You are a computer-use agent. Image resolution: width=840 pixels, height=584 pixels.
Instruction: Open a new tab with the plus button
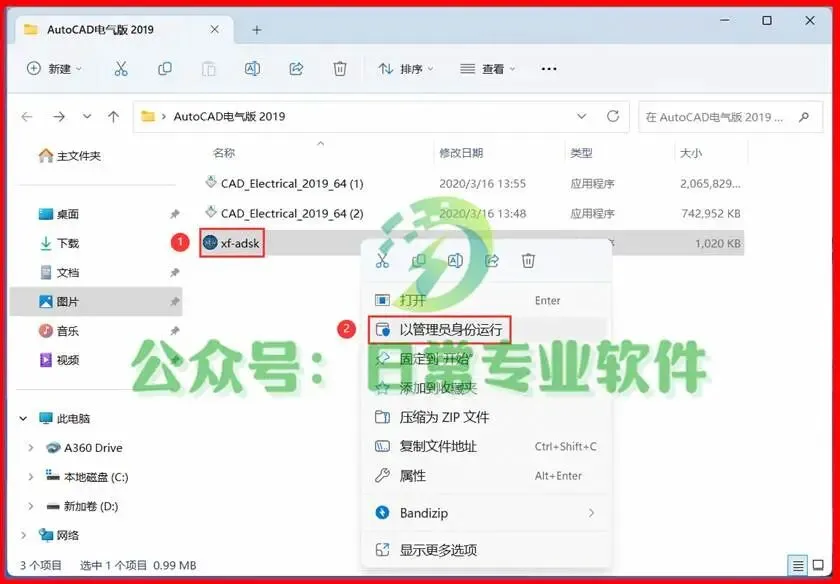(257, 30)
